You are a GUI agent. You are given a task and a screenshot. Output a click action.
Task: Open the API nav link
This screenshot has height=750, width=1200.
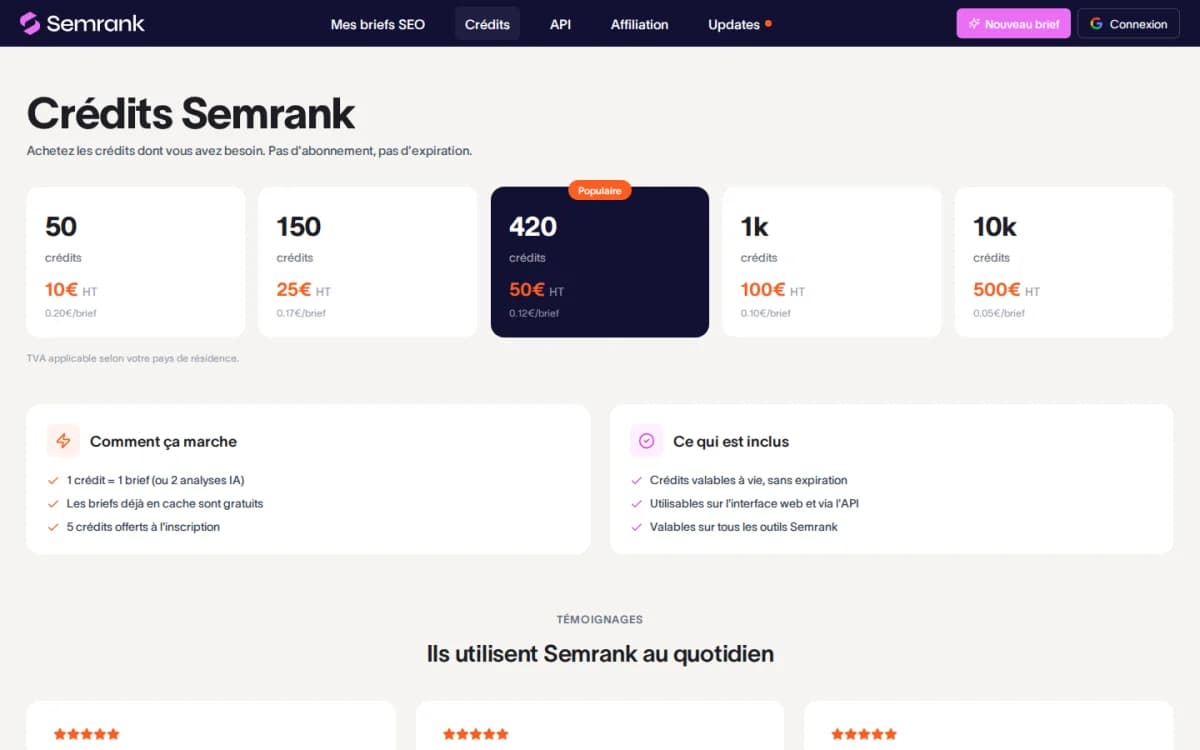point(560,24)
